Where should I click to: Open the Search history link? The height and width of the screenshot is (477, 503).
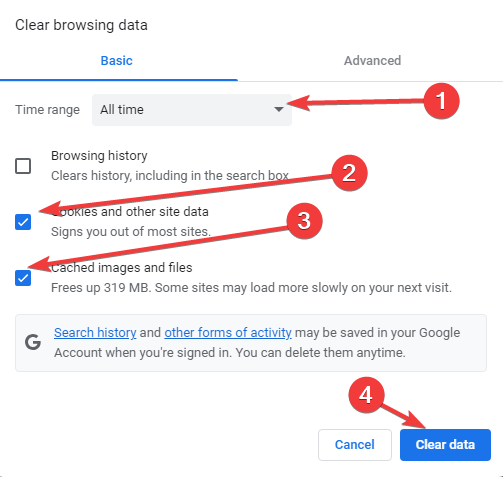point(95,333)
